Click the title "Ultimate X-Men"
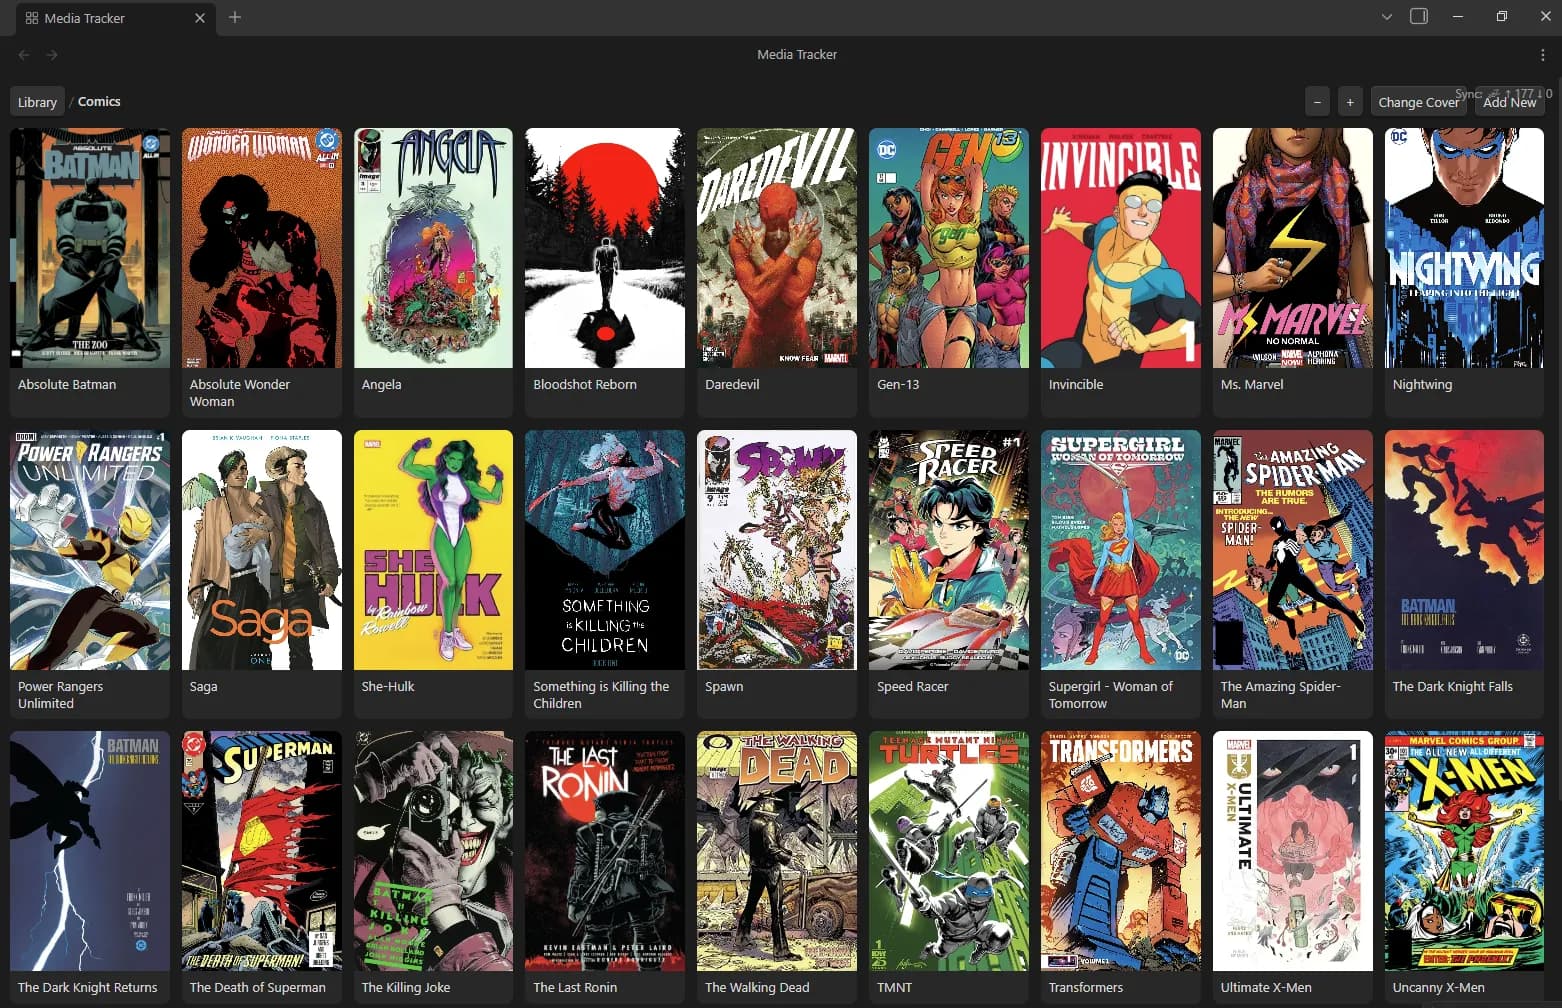The height and width of the screenshot is (1008, 1562). (1266, 988)
